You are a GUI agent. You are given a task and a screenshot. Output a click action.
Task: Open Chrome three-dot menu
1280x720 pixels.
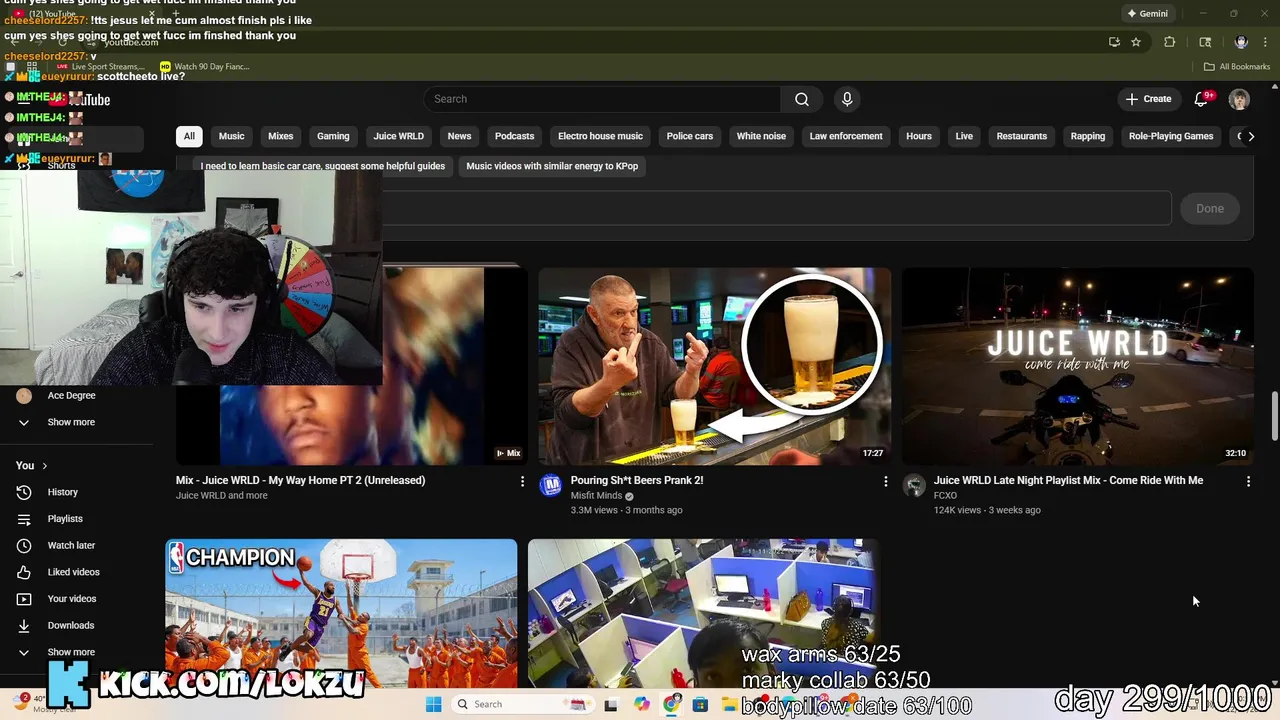[x=1266, y=42]
